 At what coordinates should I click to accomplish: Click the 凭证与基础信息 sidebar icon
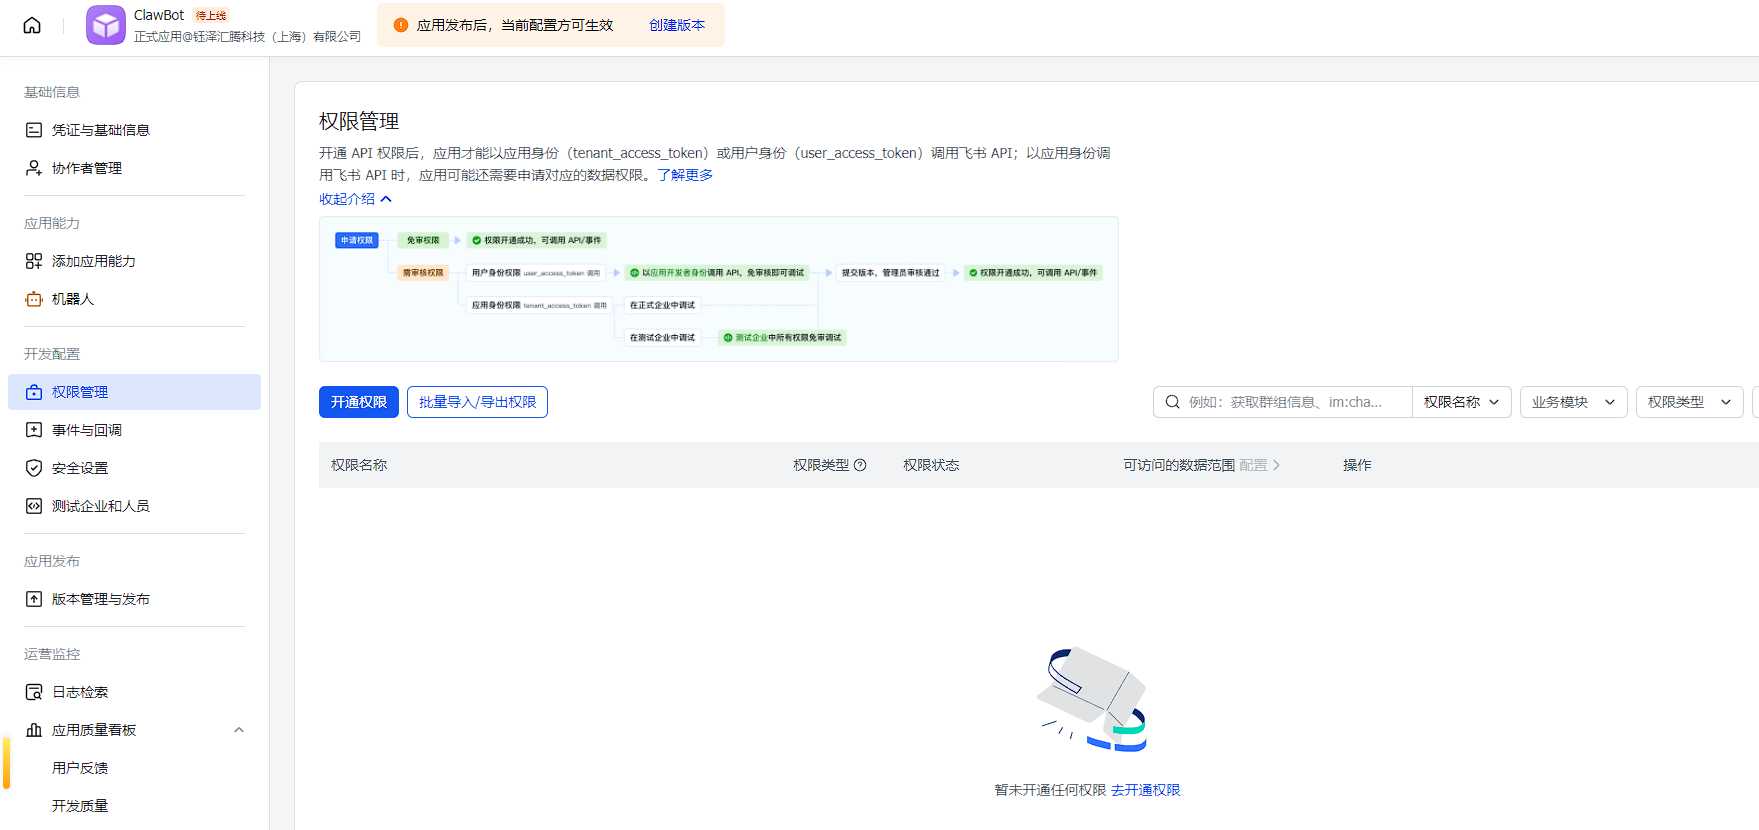tap(34, 130)
